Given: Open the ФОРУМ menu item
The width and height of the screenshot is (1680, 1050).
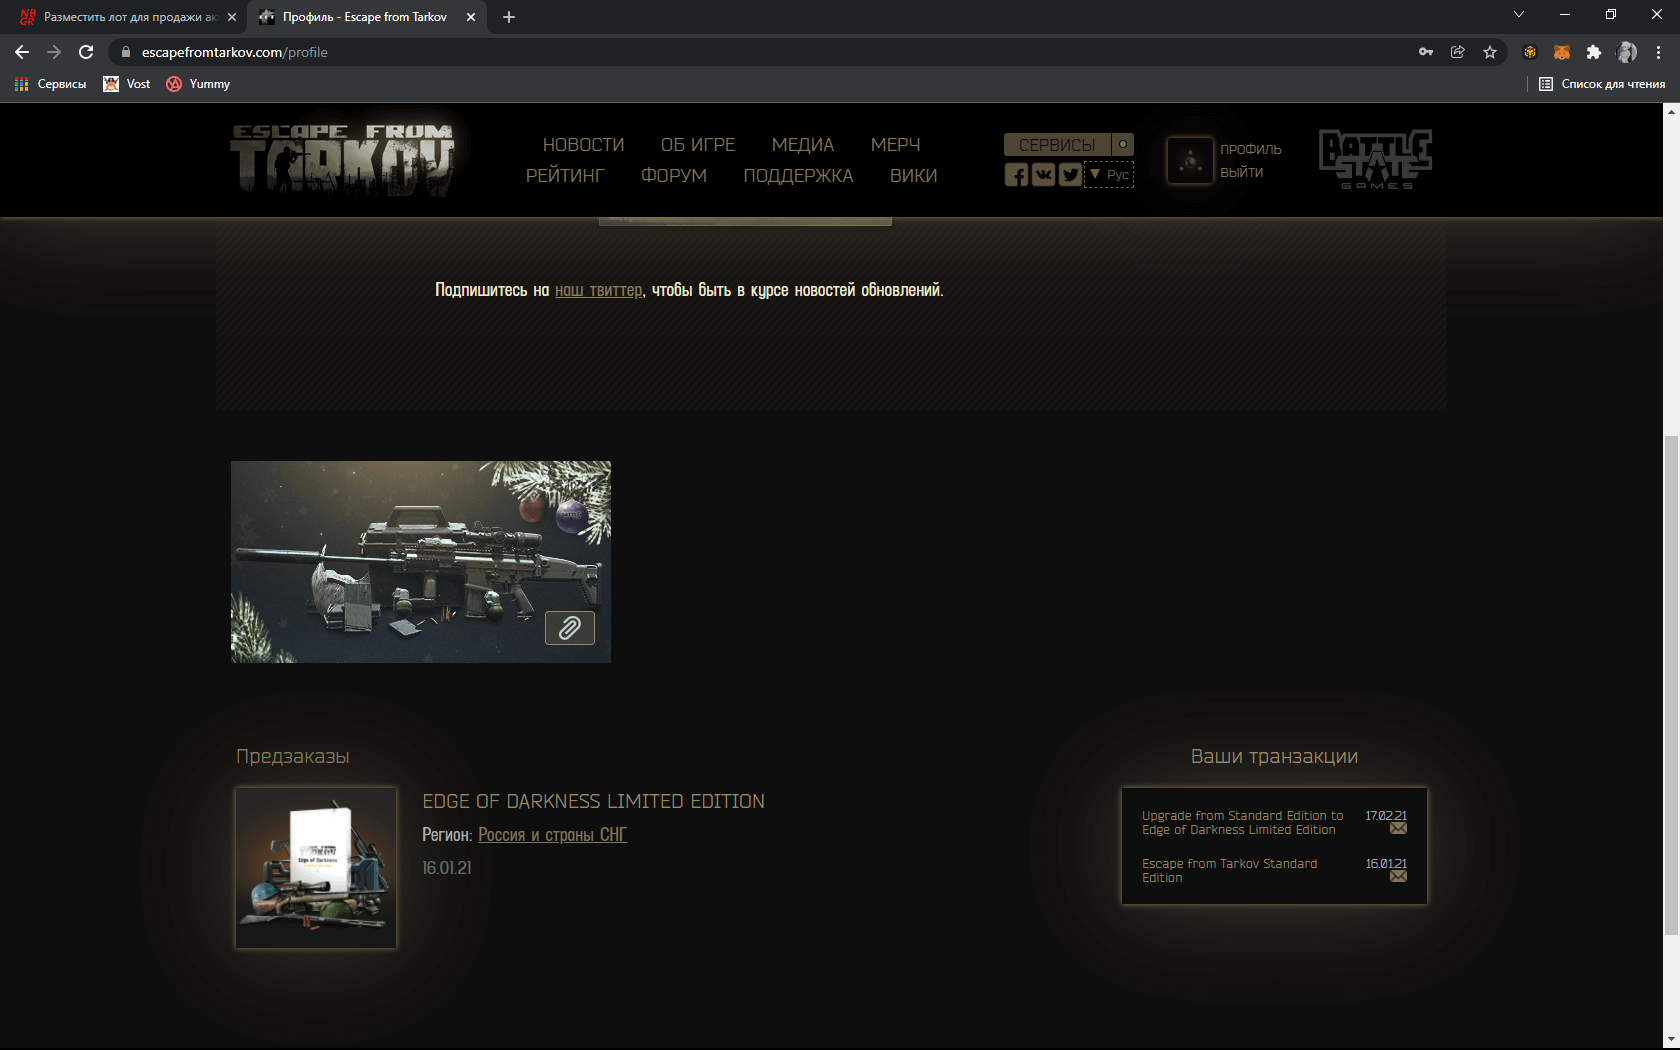Looking at the screenshot, I should pos(674,176).
